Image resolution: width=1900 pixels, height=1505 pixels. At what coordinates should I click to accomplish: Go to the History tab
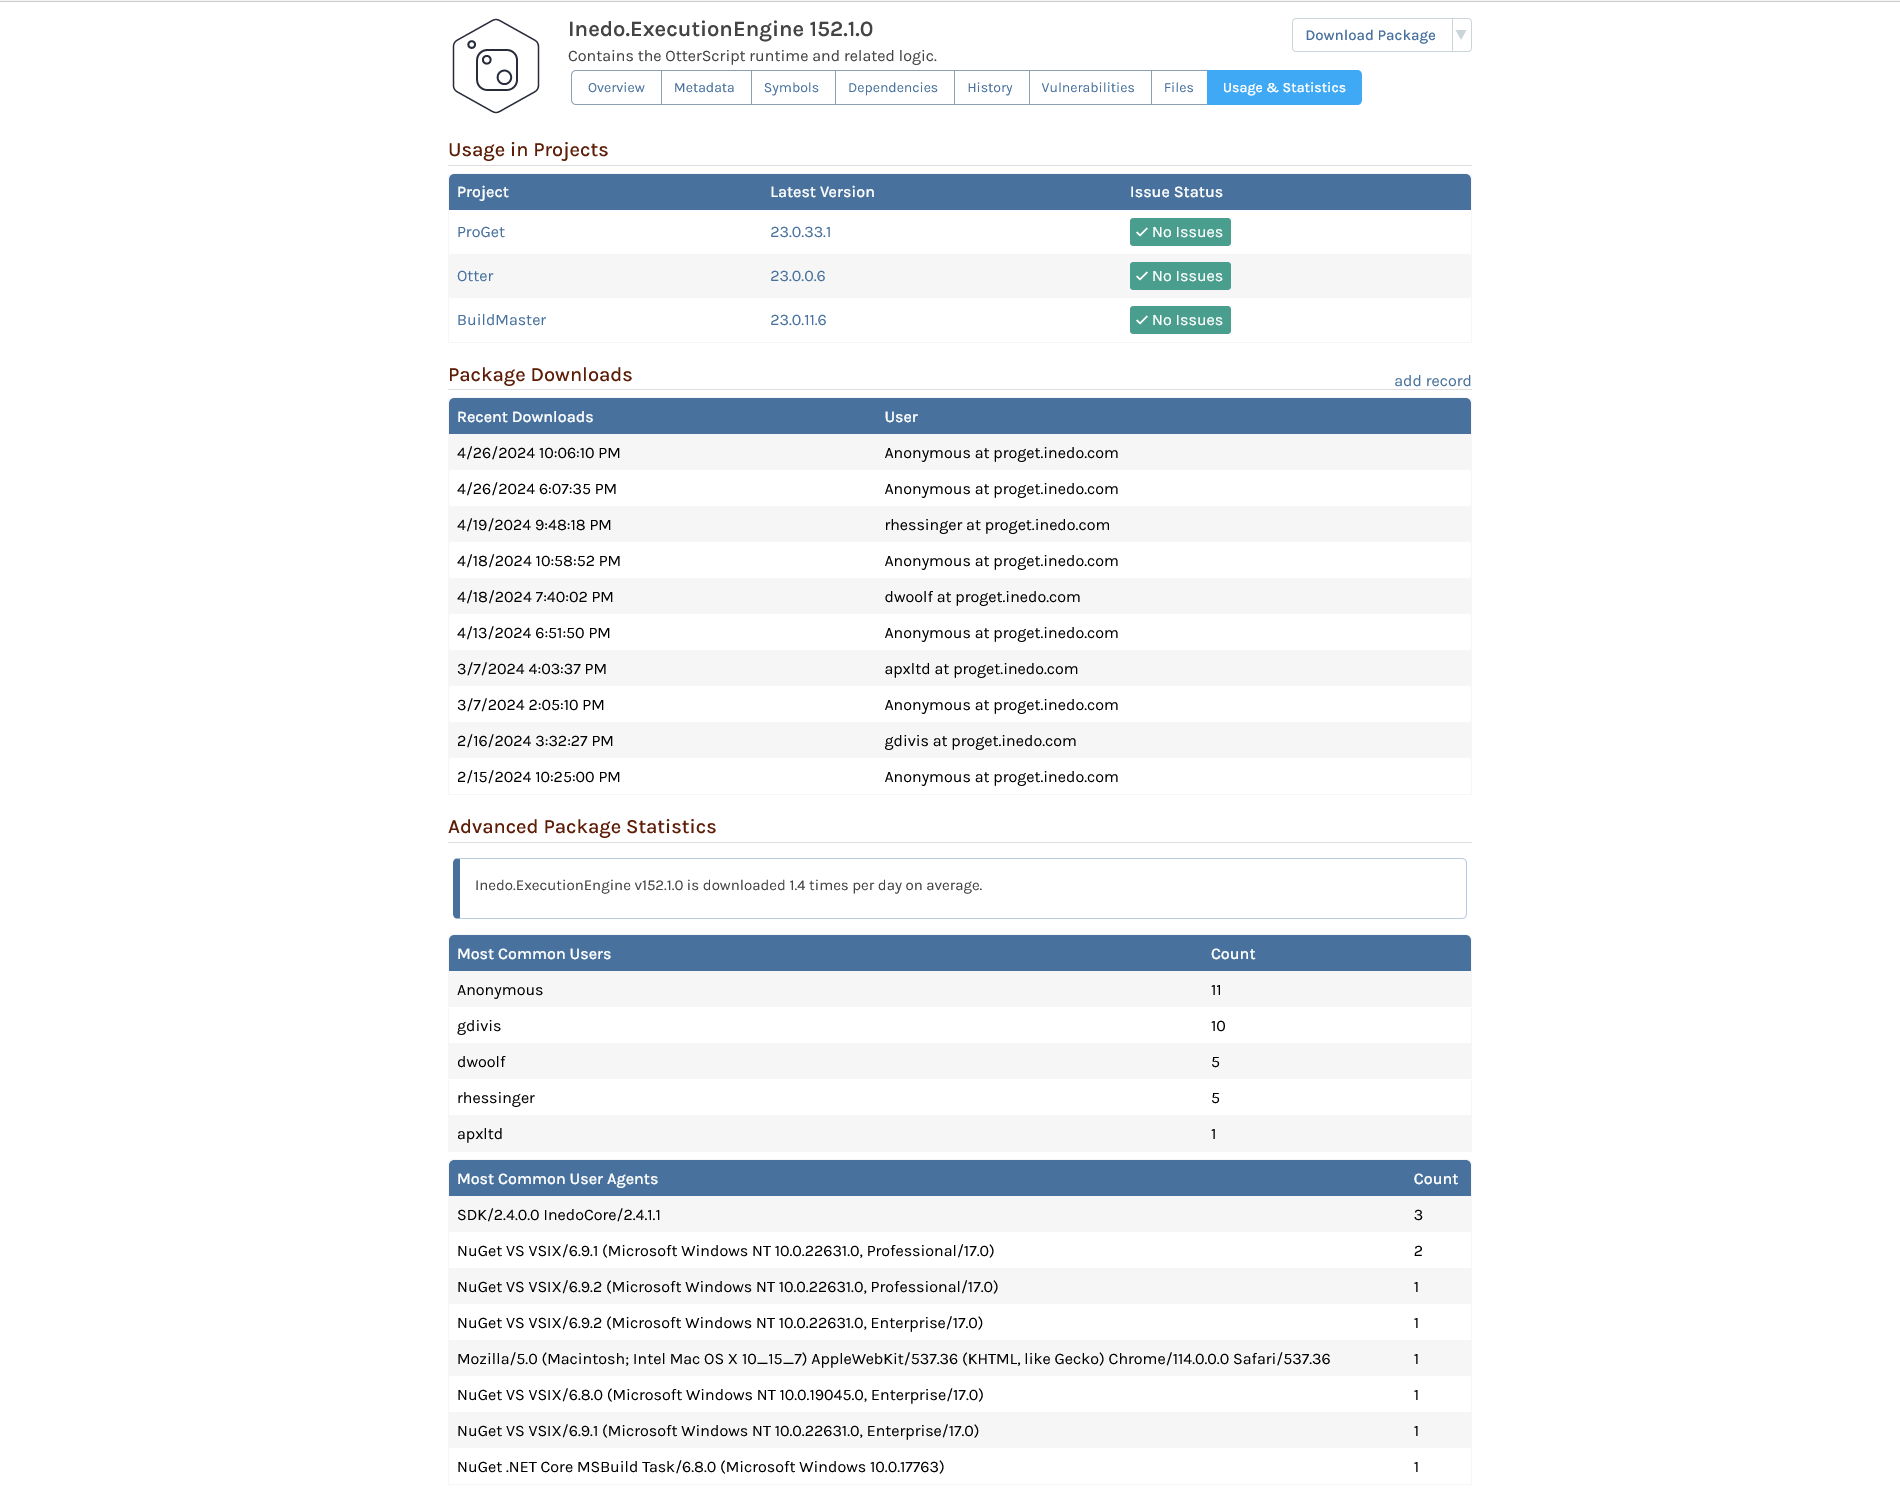[x=990, y=88]
